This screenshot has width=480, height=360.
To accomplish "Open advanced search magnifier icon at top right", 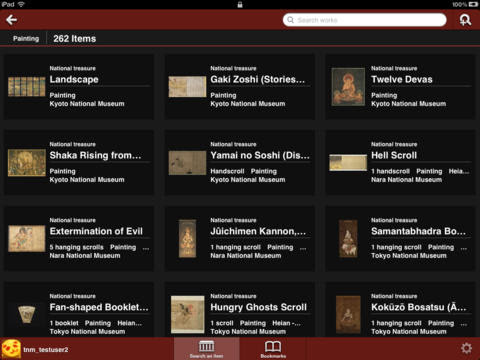I will click(465, 20).
